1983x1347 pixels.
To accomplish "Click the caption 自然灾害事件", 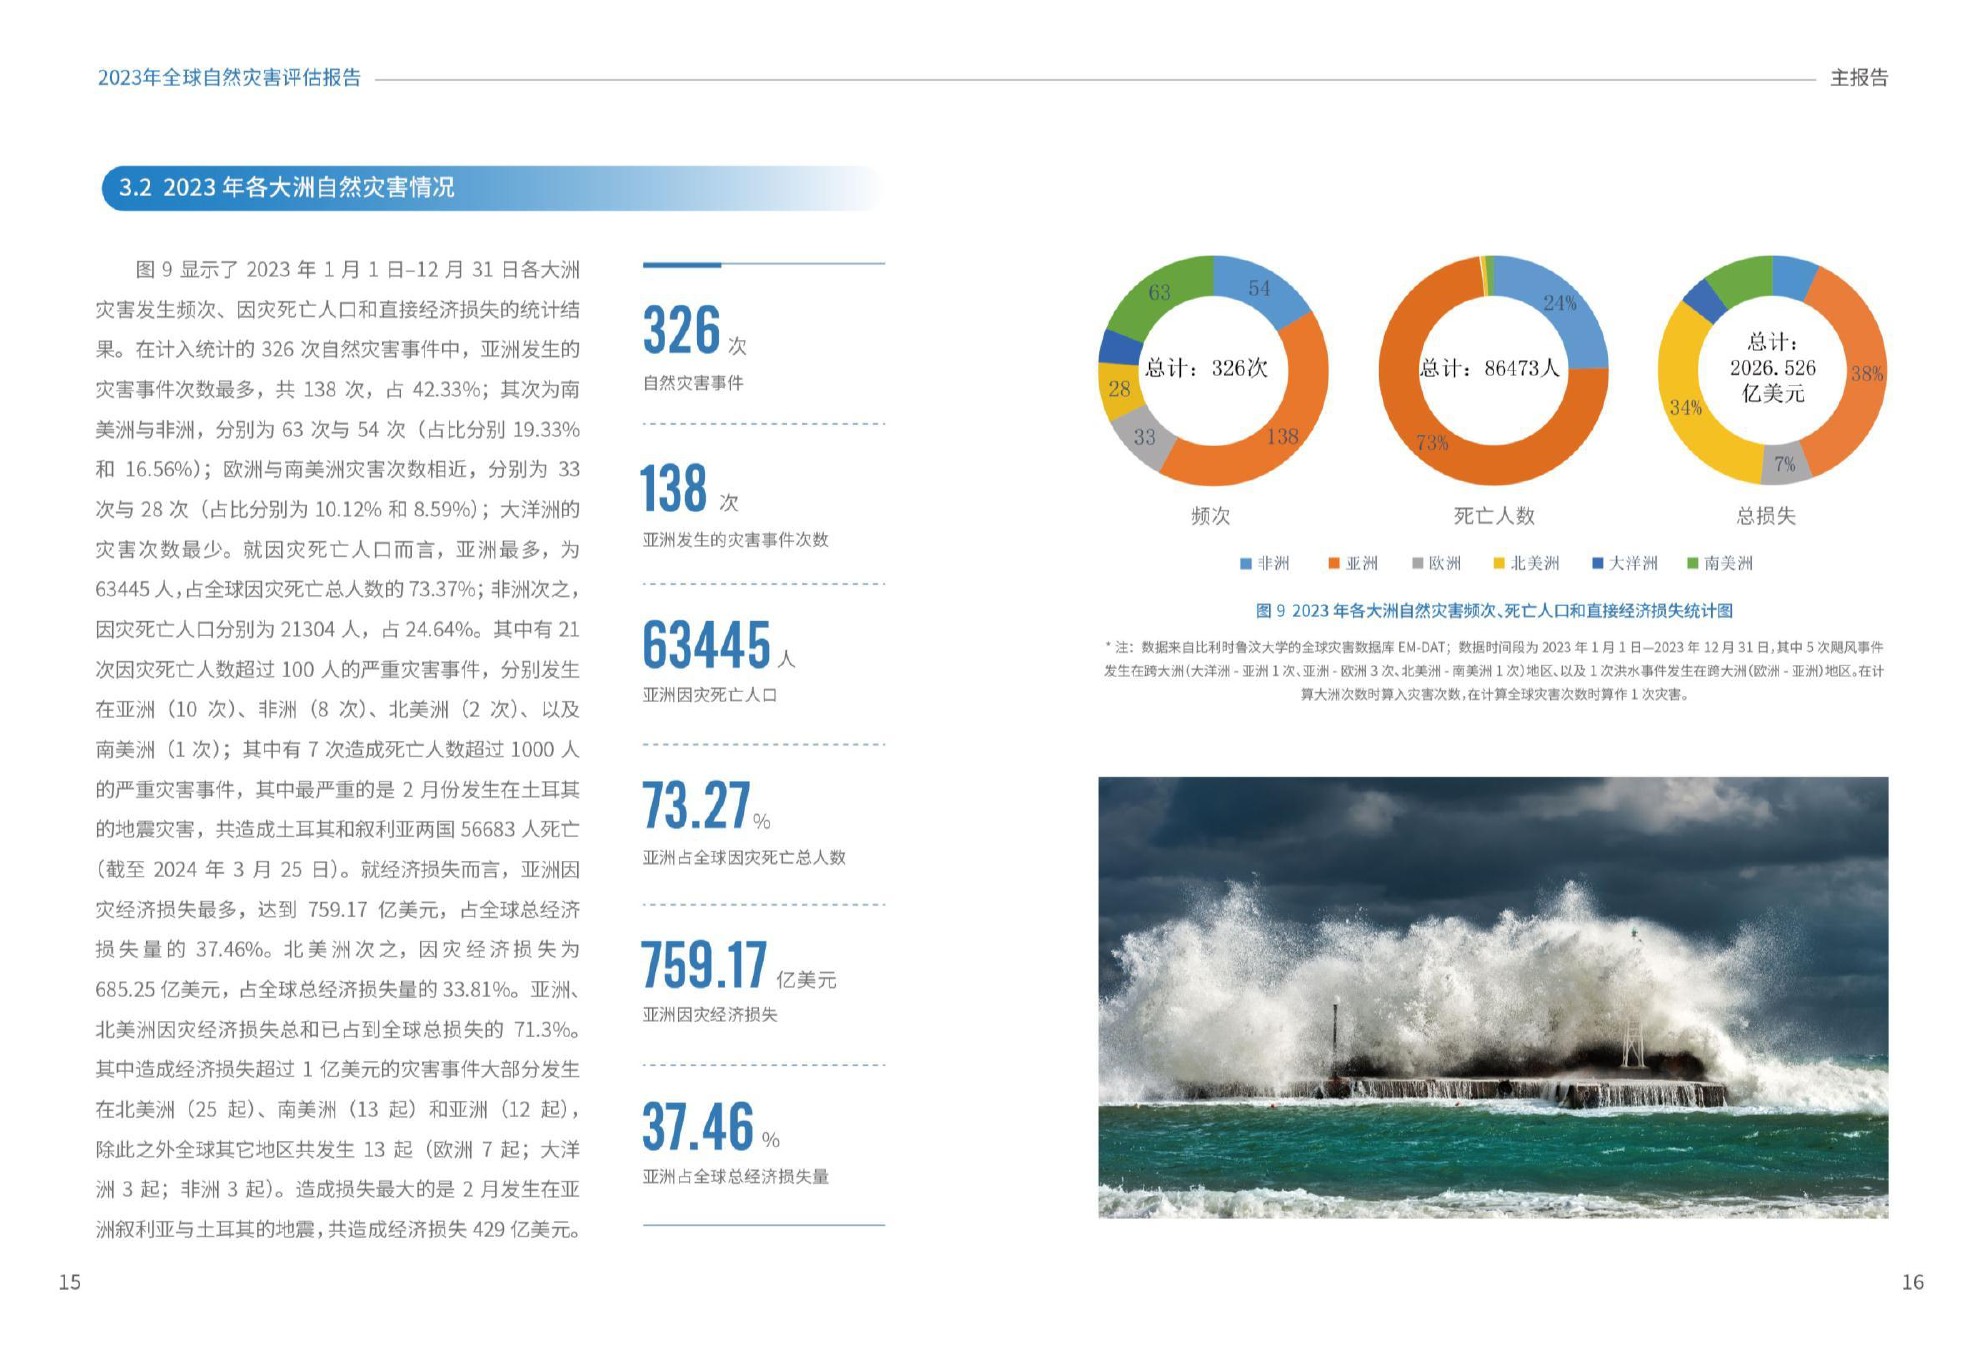I will point(693,383).
